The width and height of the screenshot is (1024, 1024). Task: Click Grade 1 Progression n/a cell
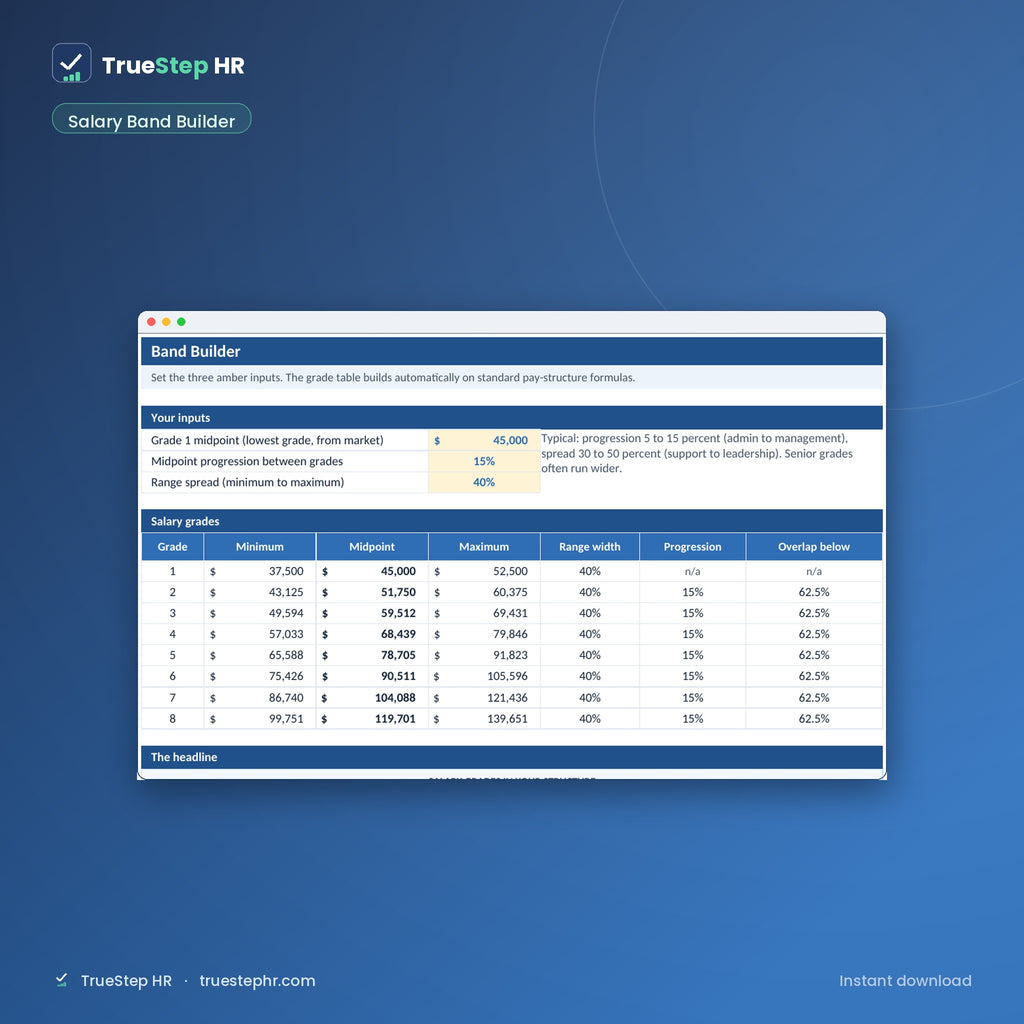click(692, 571)
